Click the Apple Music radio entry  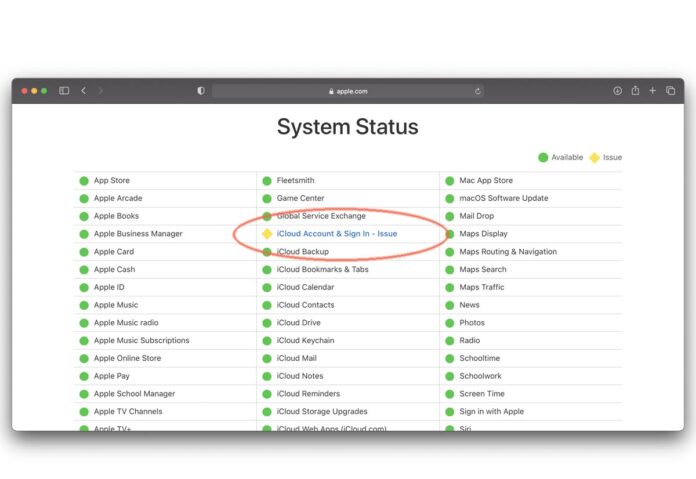(126, 323)
